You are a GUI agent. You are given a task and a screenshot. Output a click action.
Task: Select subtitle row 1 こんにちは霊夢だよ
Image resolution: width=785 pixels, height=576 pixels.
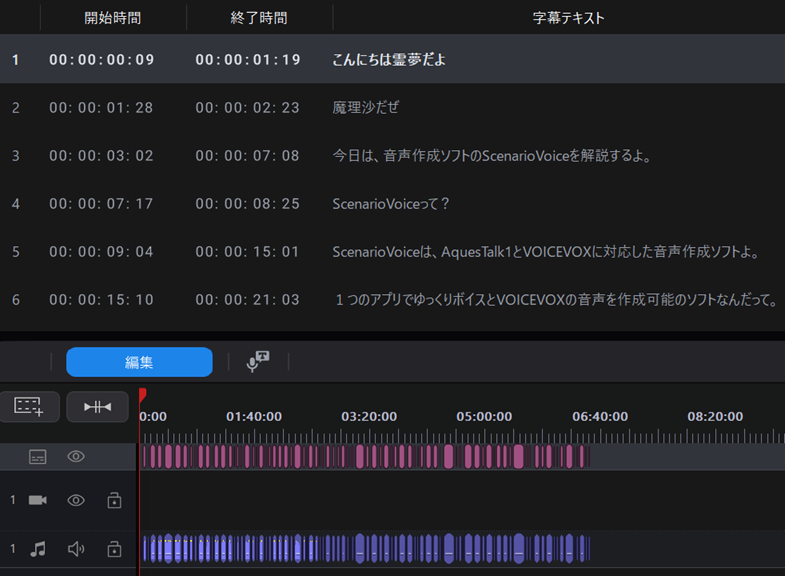pyautogui.click(x=392, y=60)
